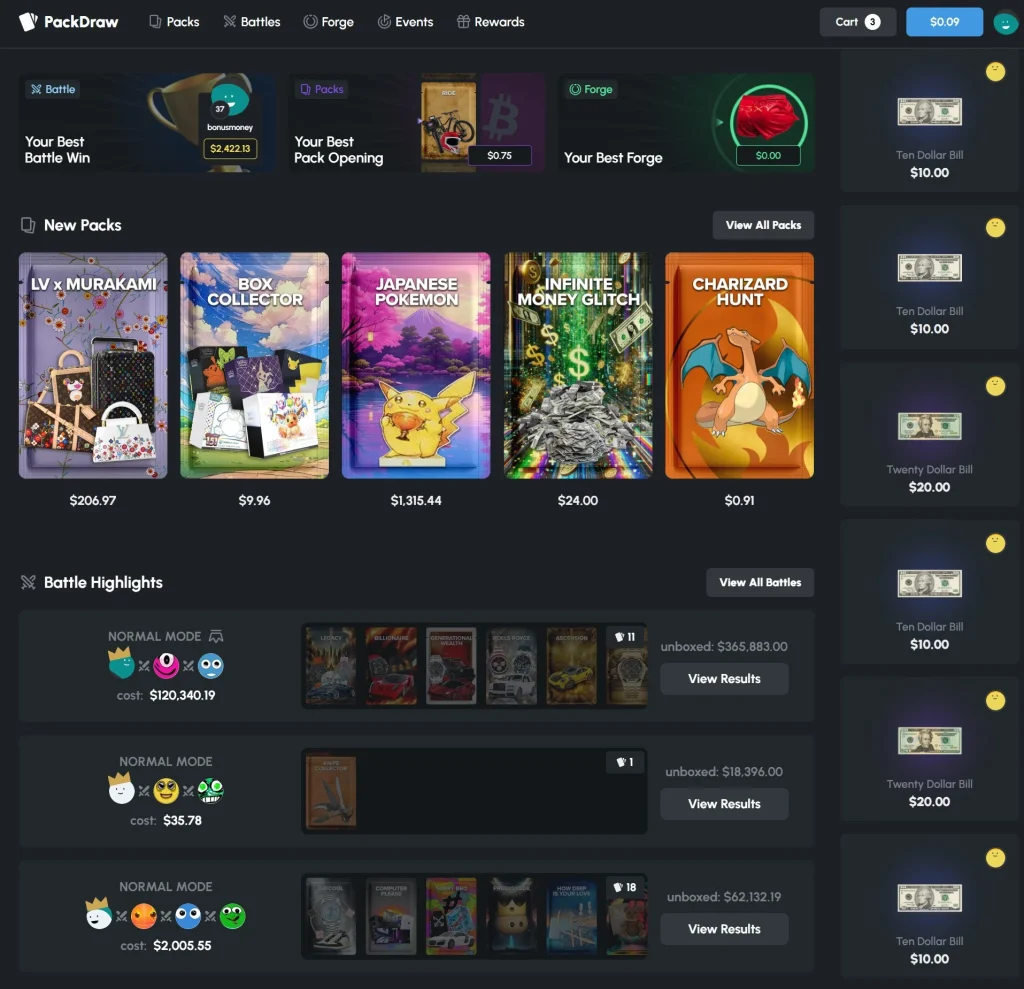Open the Packs navigation item
The width and height of the screenshot is (1024, 989).
pos(174,22)
